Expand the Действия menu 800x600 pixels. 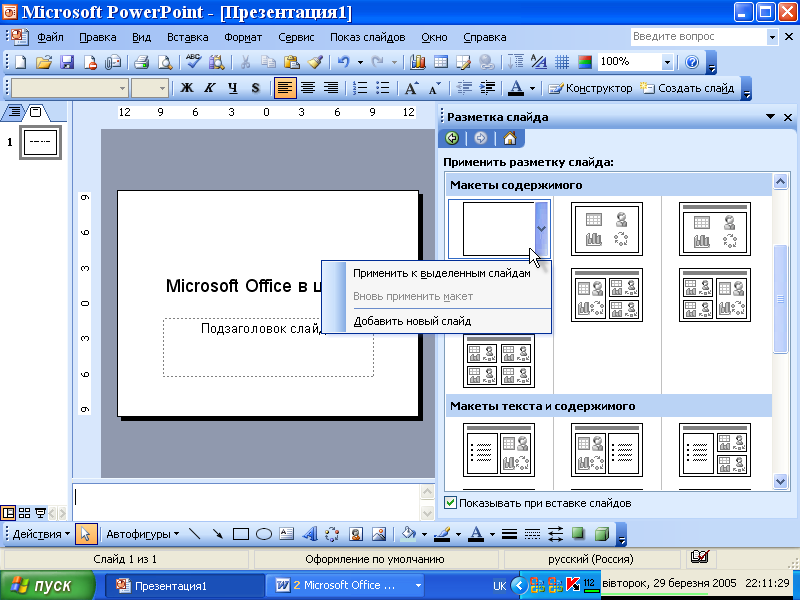41,534
